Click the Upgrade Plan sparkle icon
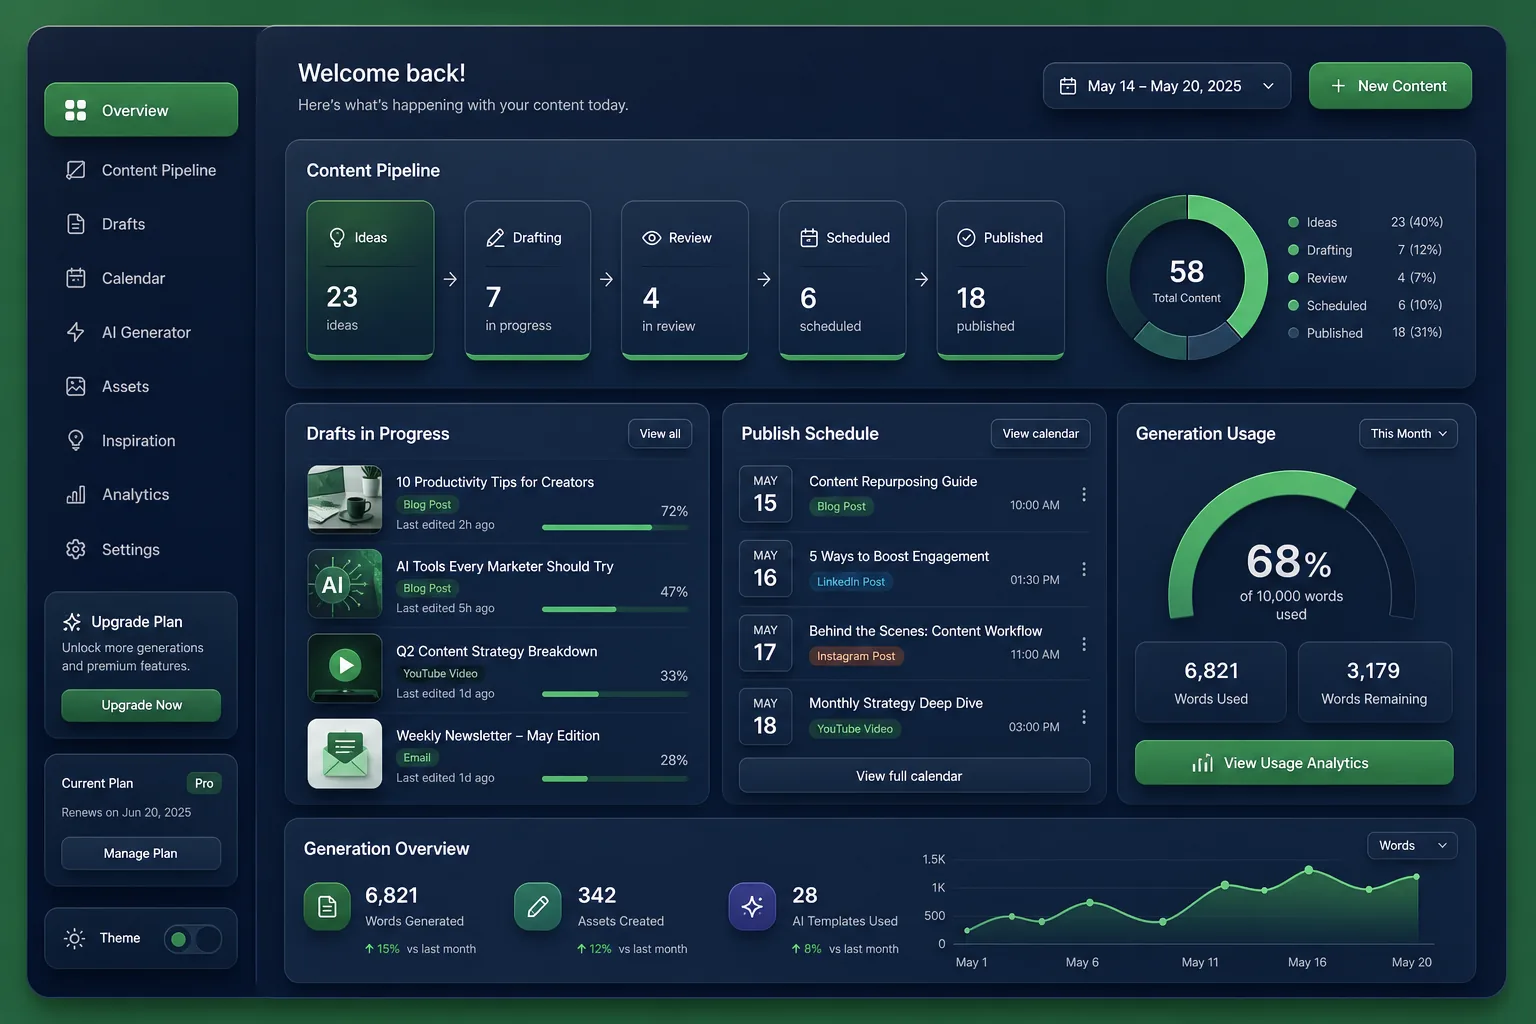The image size is (1536, 1024). pyautogui.click(x=72, y=622)
